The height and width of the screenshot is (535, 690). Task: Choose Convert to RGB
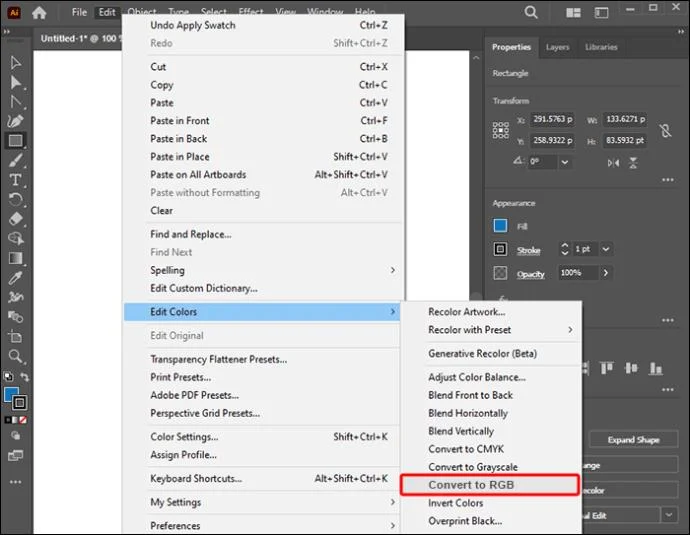490,485
